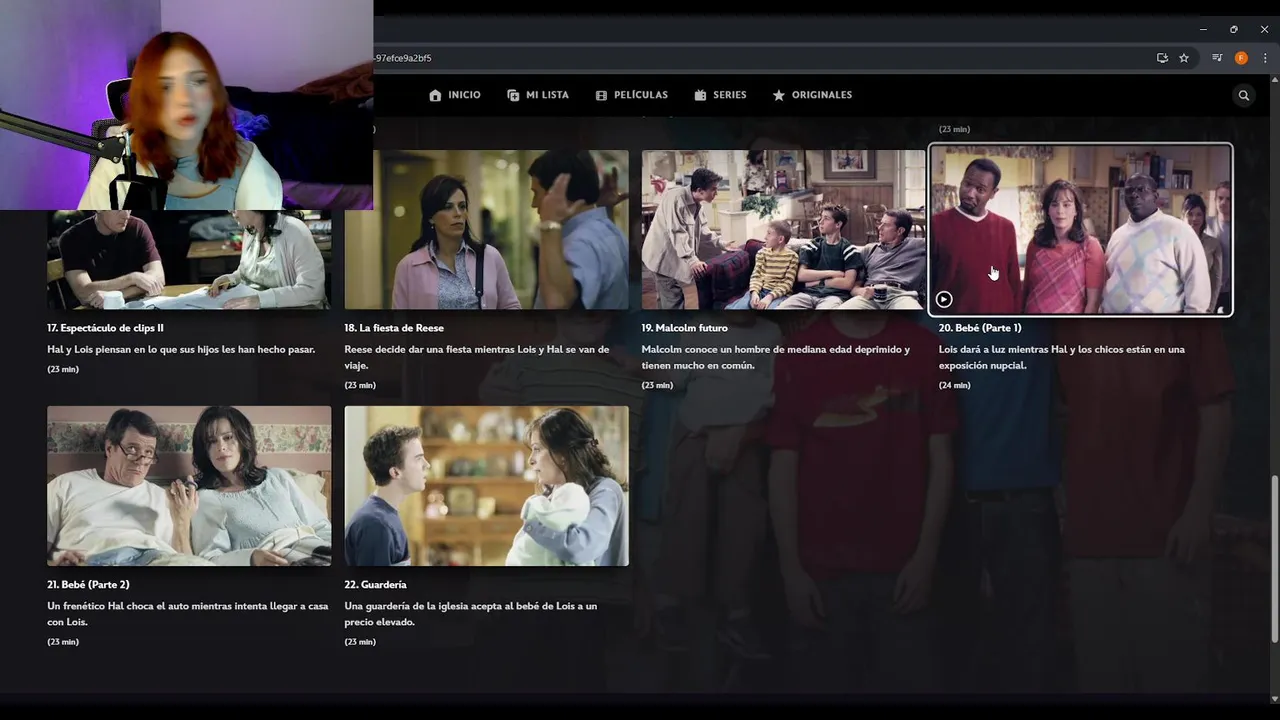1280x720 pixels.
Task: Open the episode 22 Guardería thumbnail
Action: pos(487,486)
